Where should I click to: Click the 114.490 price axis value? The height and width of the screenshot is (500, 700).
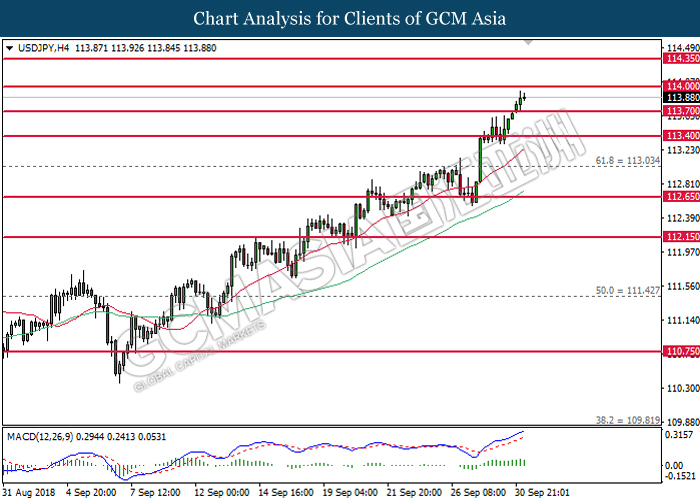[683, 48]
